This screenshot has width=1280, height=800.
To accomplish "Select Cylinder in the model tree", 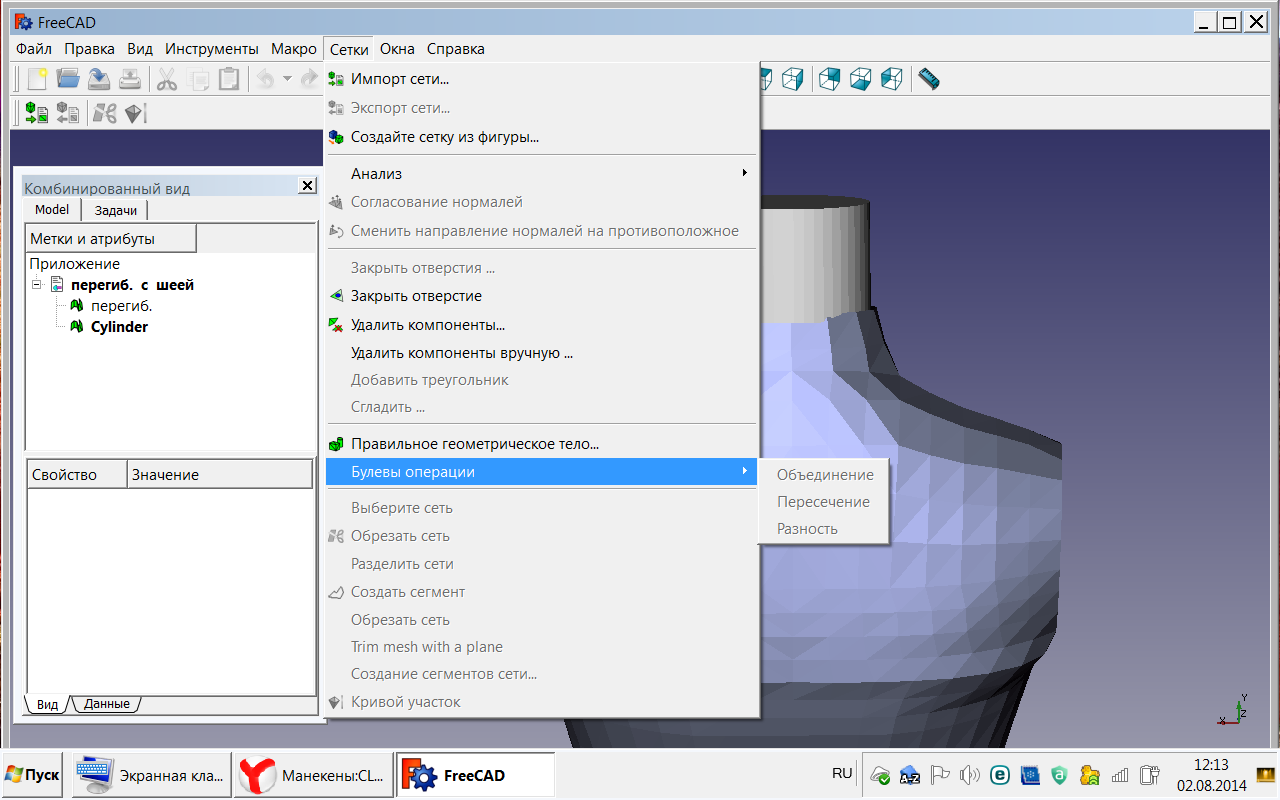I will (119, 327).
